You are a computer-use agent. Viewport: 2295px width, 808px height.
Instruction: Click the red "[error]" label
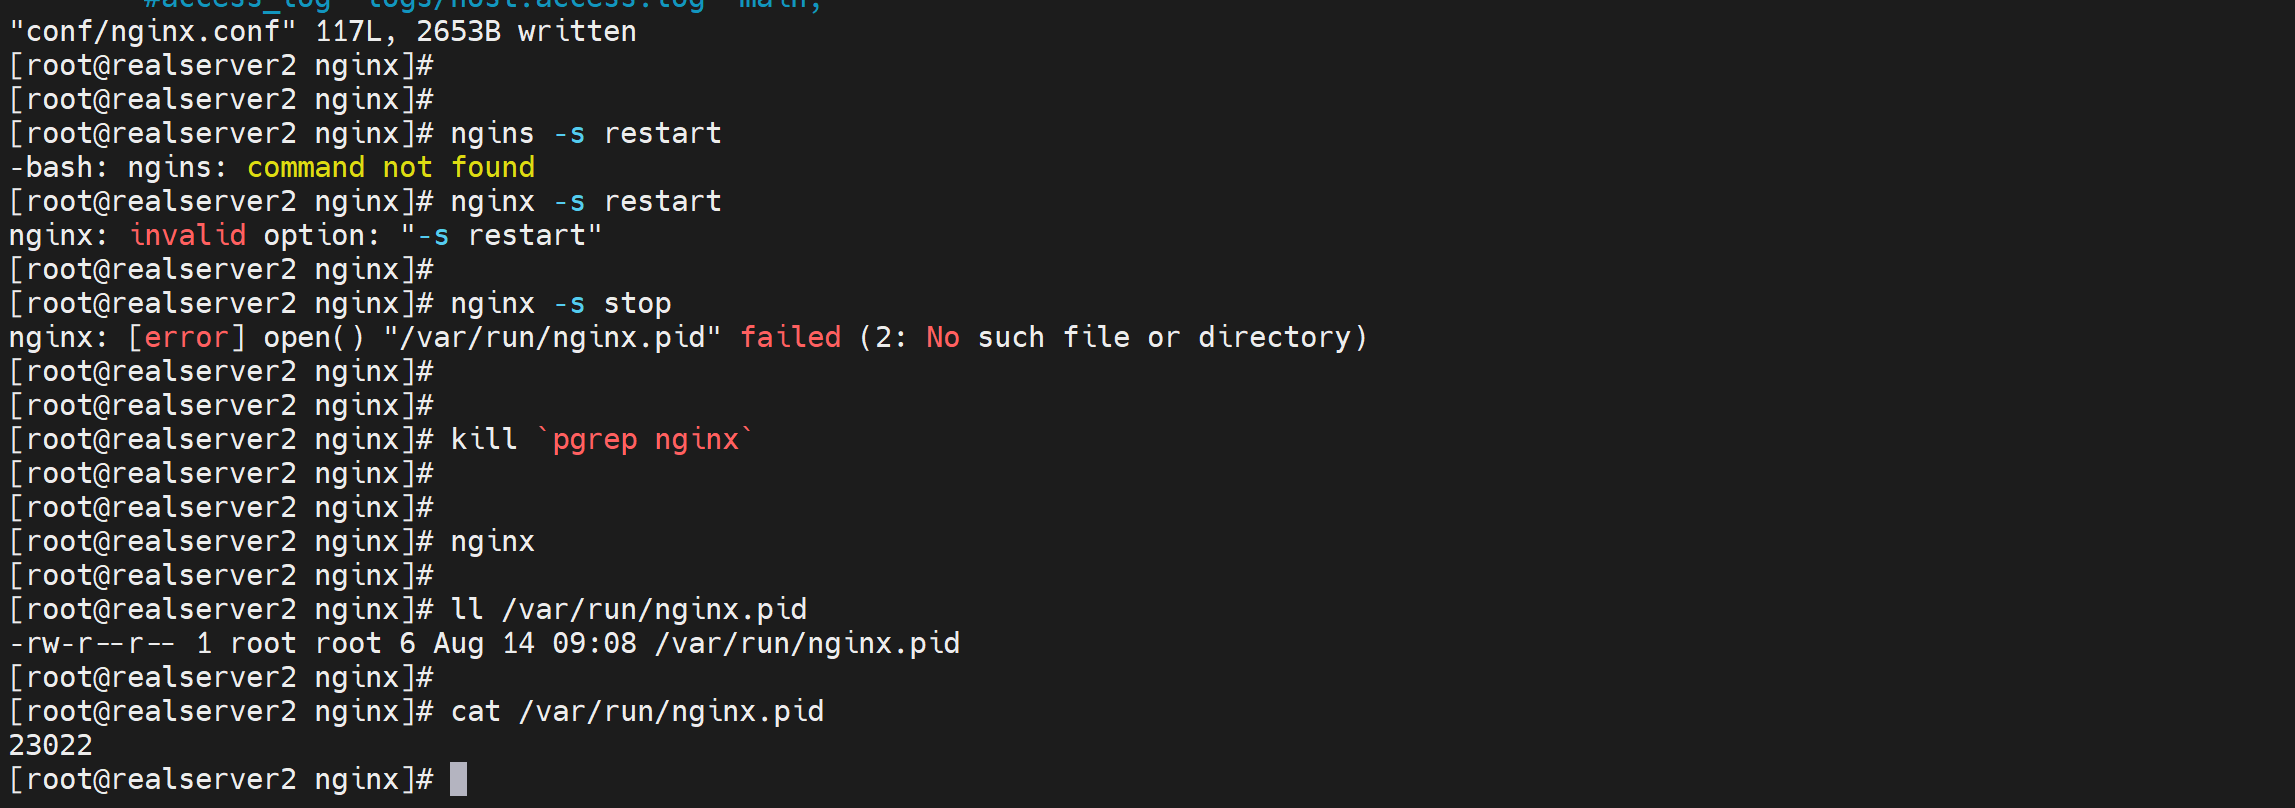tap(187, 337)
